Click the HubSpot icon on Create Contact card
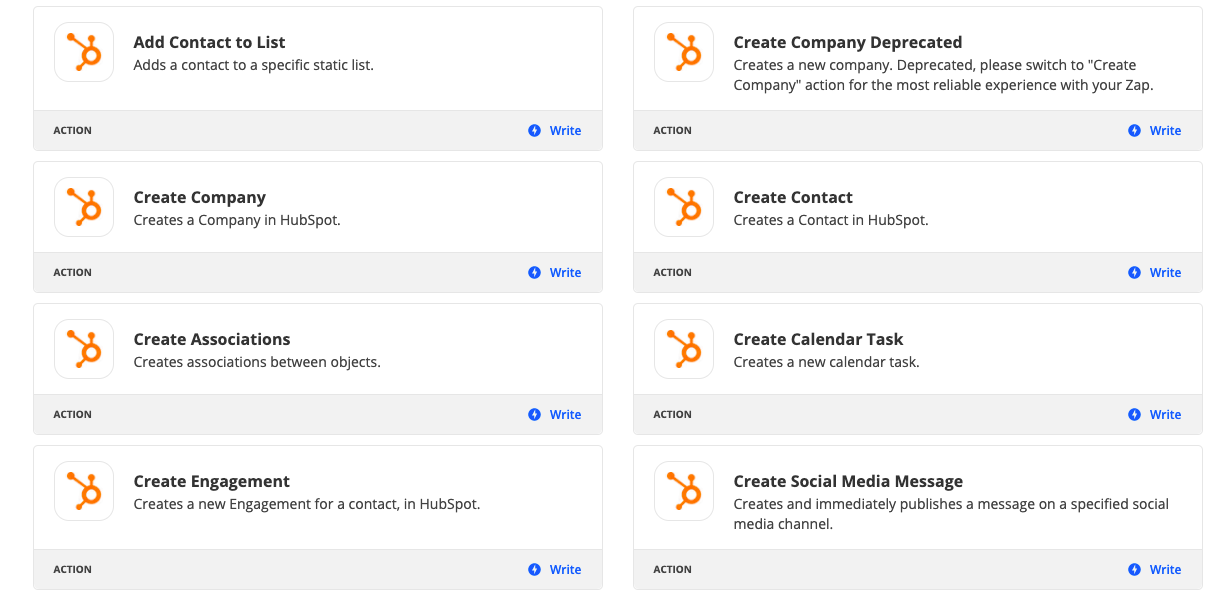 pos(684,207)
